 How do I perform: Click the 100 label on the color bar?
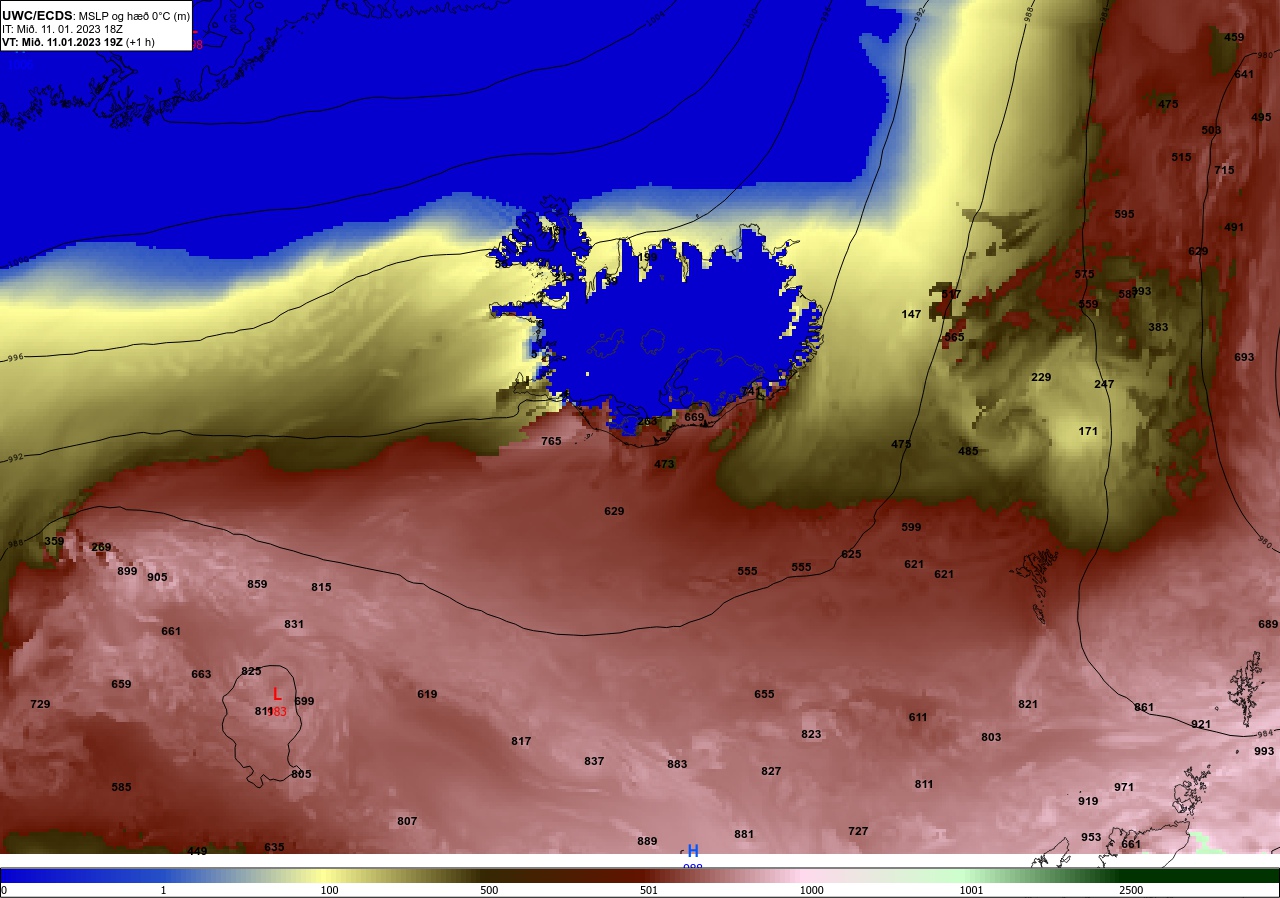pyautogui.click(x=329, y=890)
